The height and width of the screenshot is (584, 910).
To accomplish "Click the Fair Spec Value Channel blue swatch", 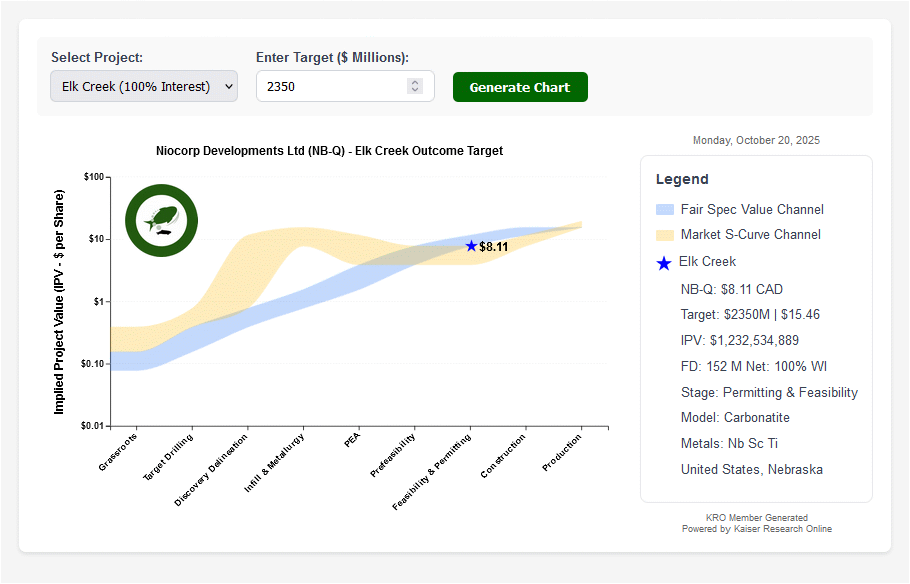I will pos(665,210).
